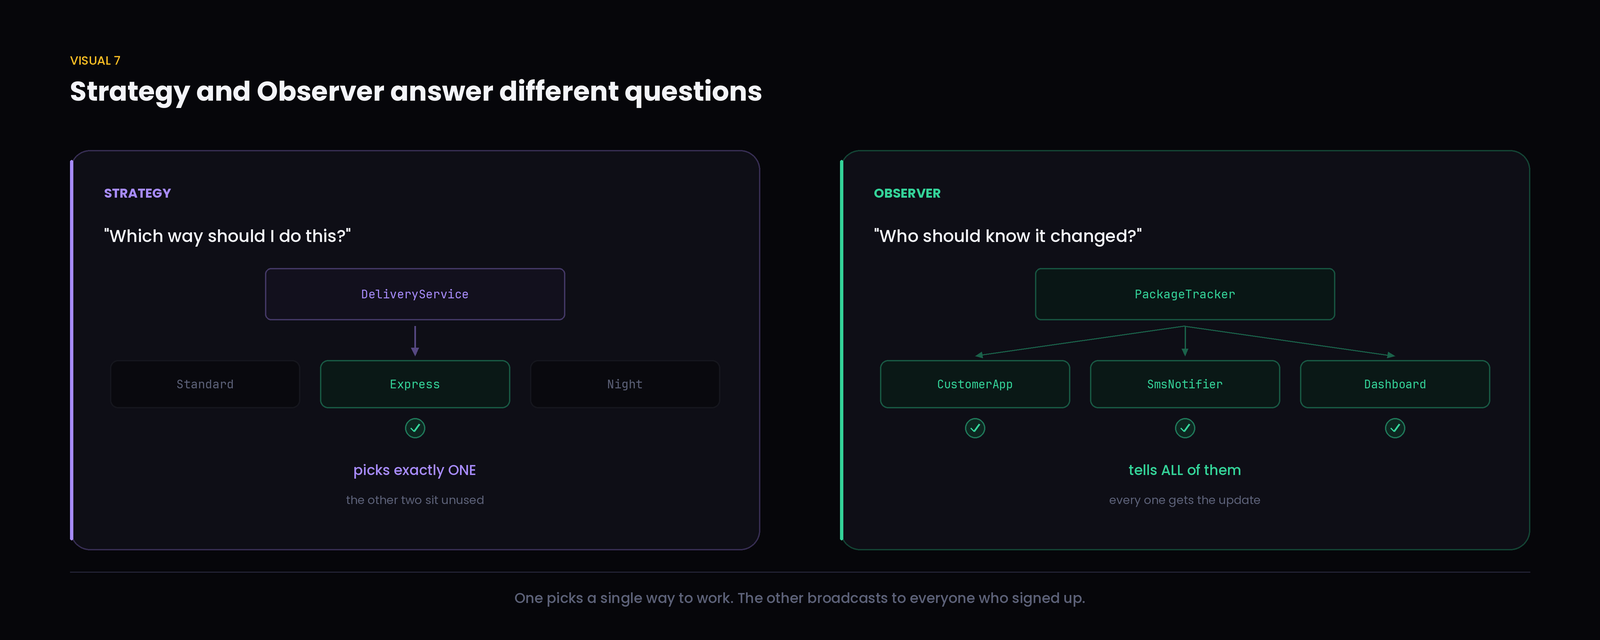Screen dimensions: 1600x640
Task: Click the 'tells ALL of them' caption
Action: 1185,470
